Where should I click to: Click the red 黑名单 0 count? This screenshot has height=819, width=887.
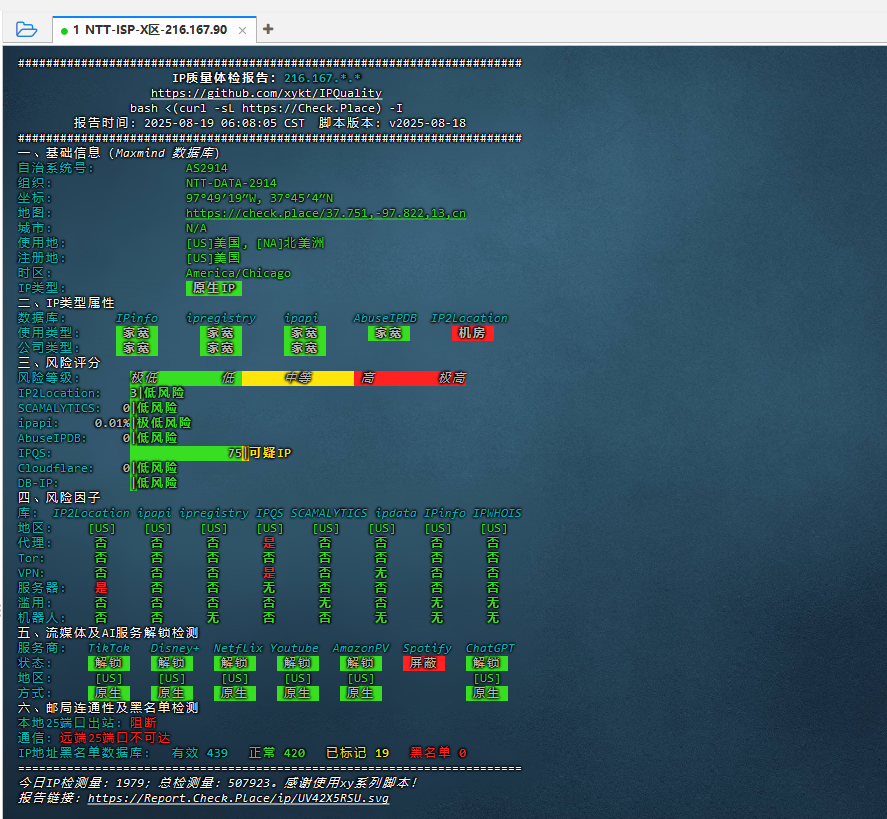[438, 753]
